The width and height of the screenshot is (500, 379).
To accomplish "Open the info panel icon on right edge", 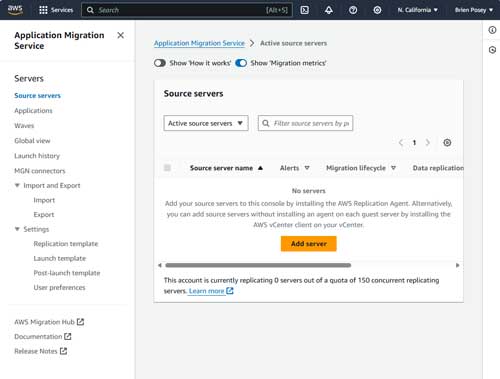I will (492, 30).
